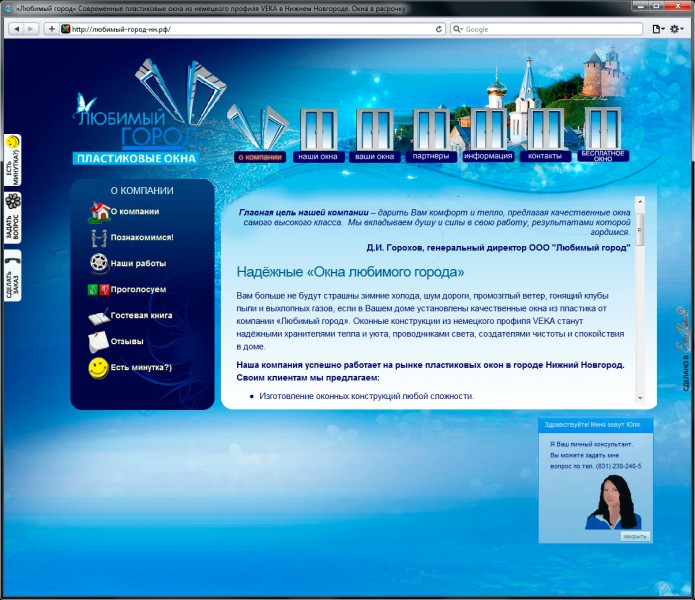The width and height of the screenshot is (695, 600).
Task: Open the 'информация' menu tab
Action: [x=488, y=156]
